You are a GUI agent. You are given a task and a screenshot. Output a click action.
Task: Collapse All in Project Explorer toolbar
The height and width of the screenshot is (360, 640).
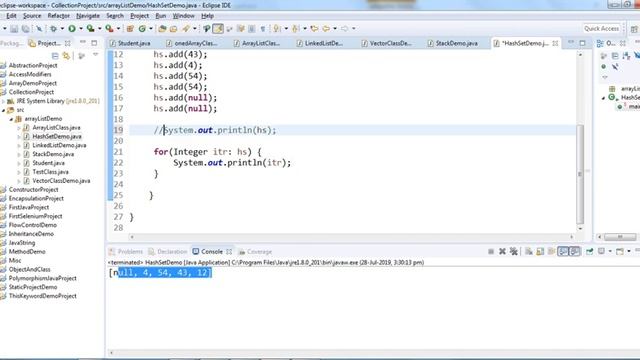tap(55, 56)
